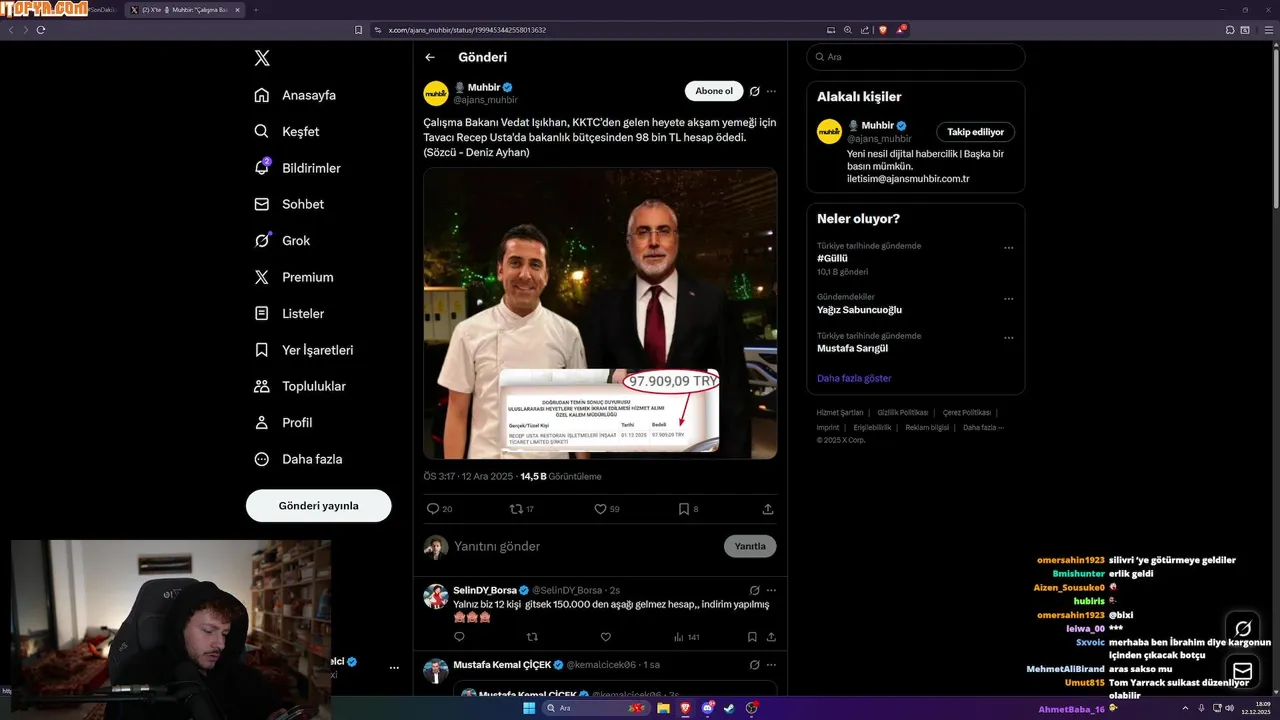
Task: Click the Grok floating button
Action: [x=1243, y=629]
